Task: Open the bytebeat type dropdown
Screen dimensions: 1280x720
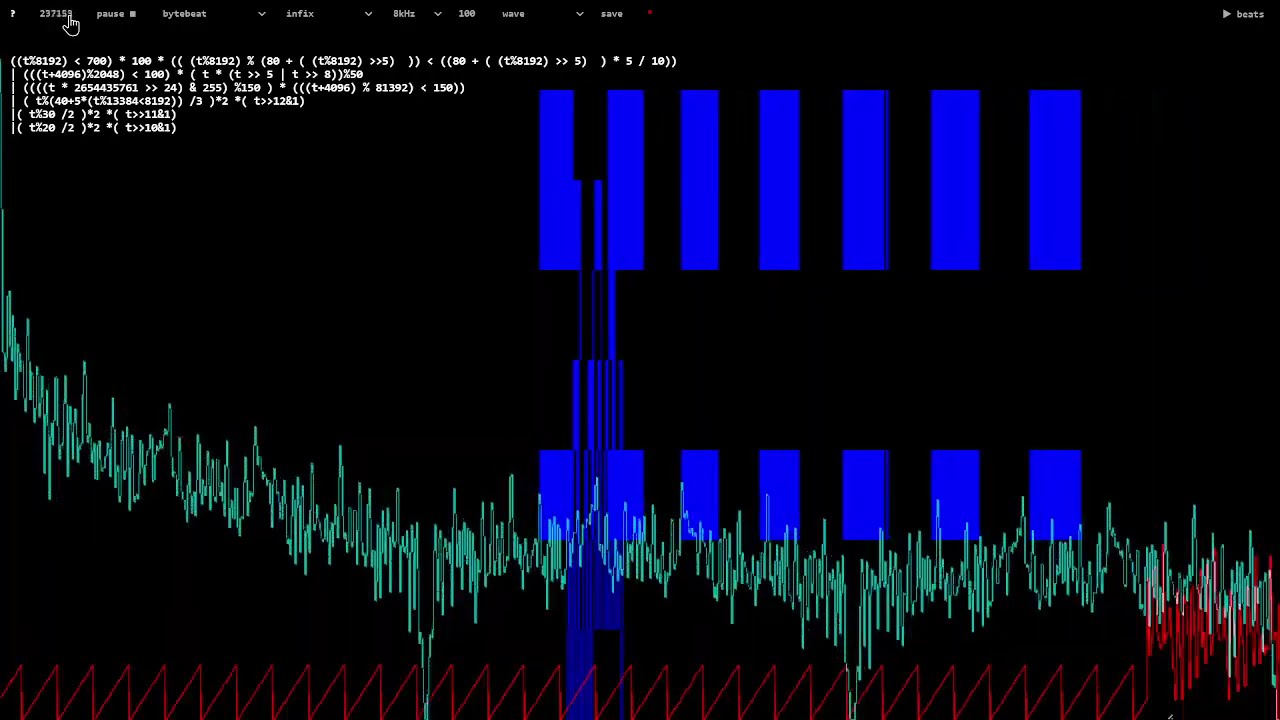Action: 213,14
